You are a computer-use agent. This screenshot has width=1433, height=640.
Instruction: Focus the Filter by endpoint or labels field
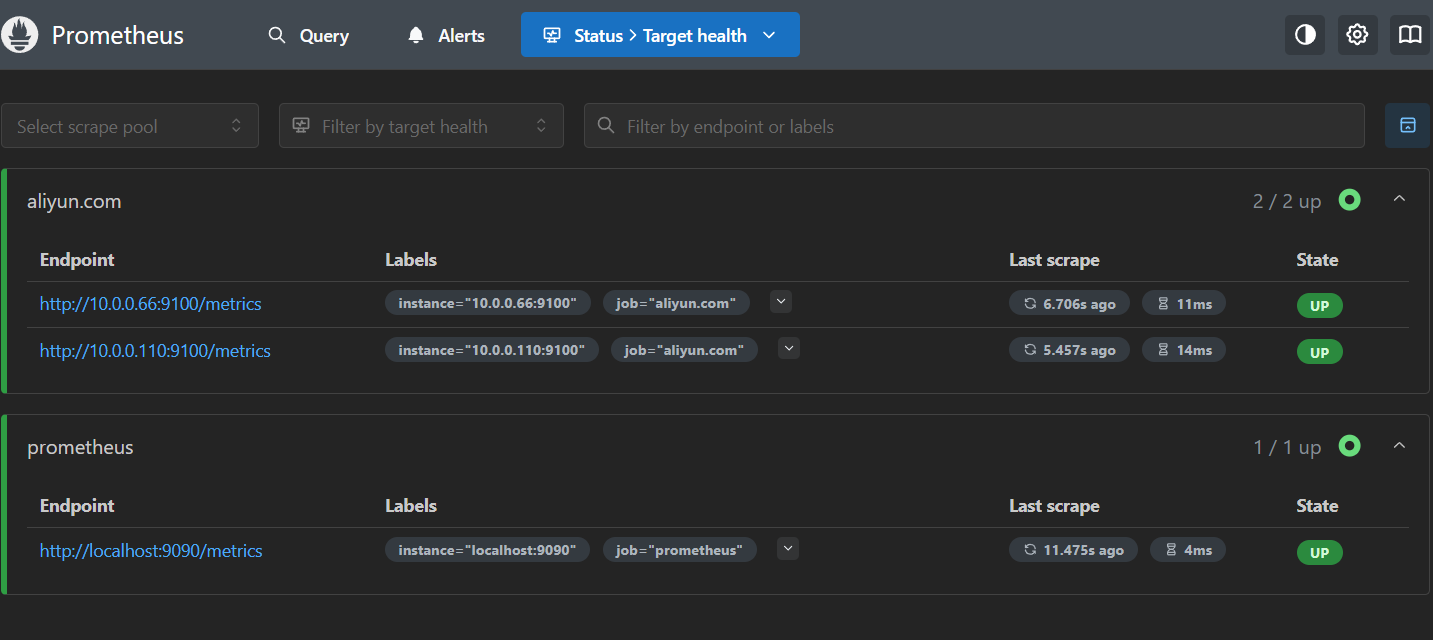(974, 126)
